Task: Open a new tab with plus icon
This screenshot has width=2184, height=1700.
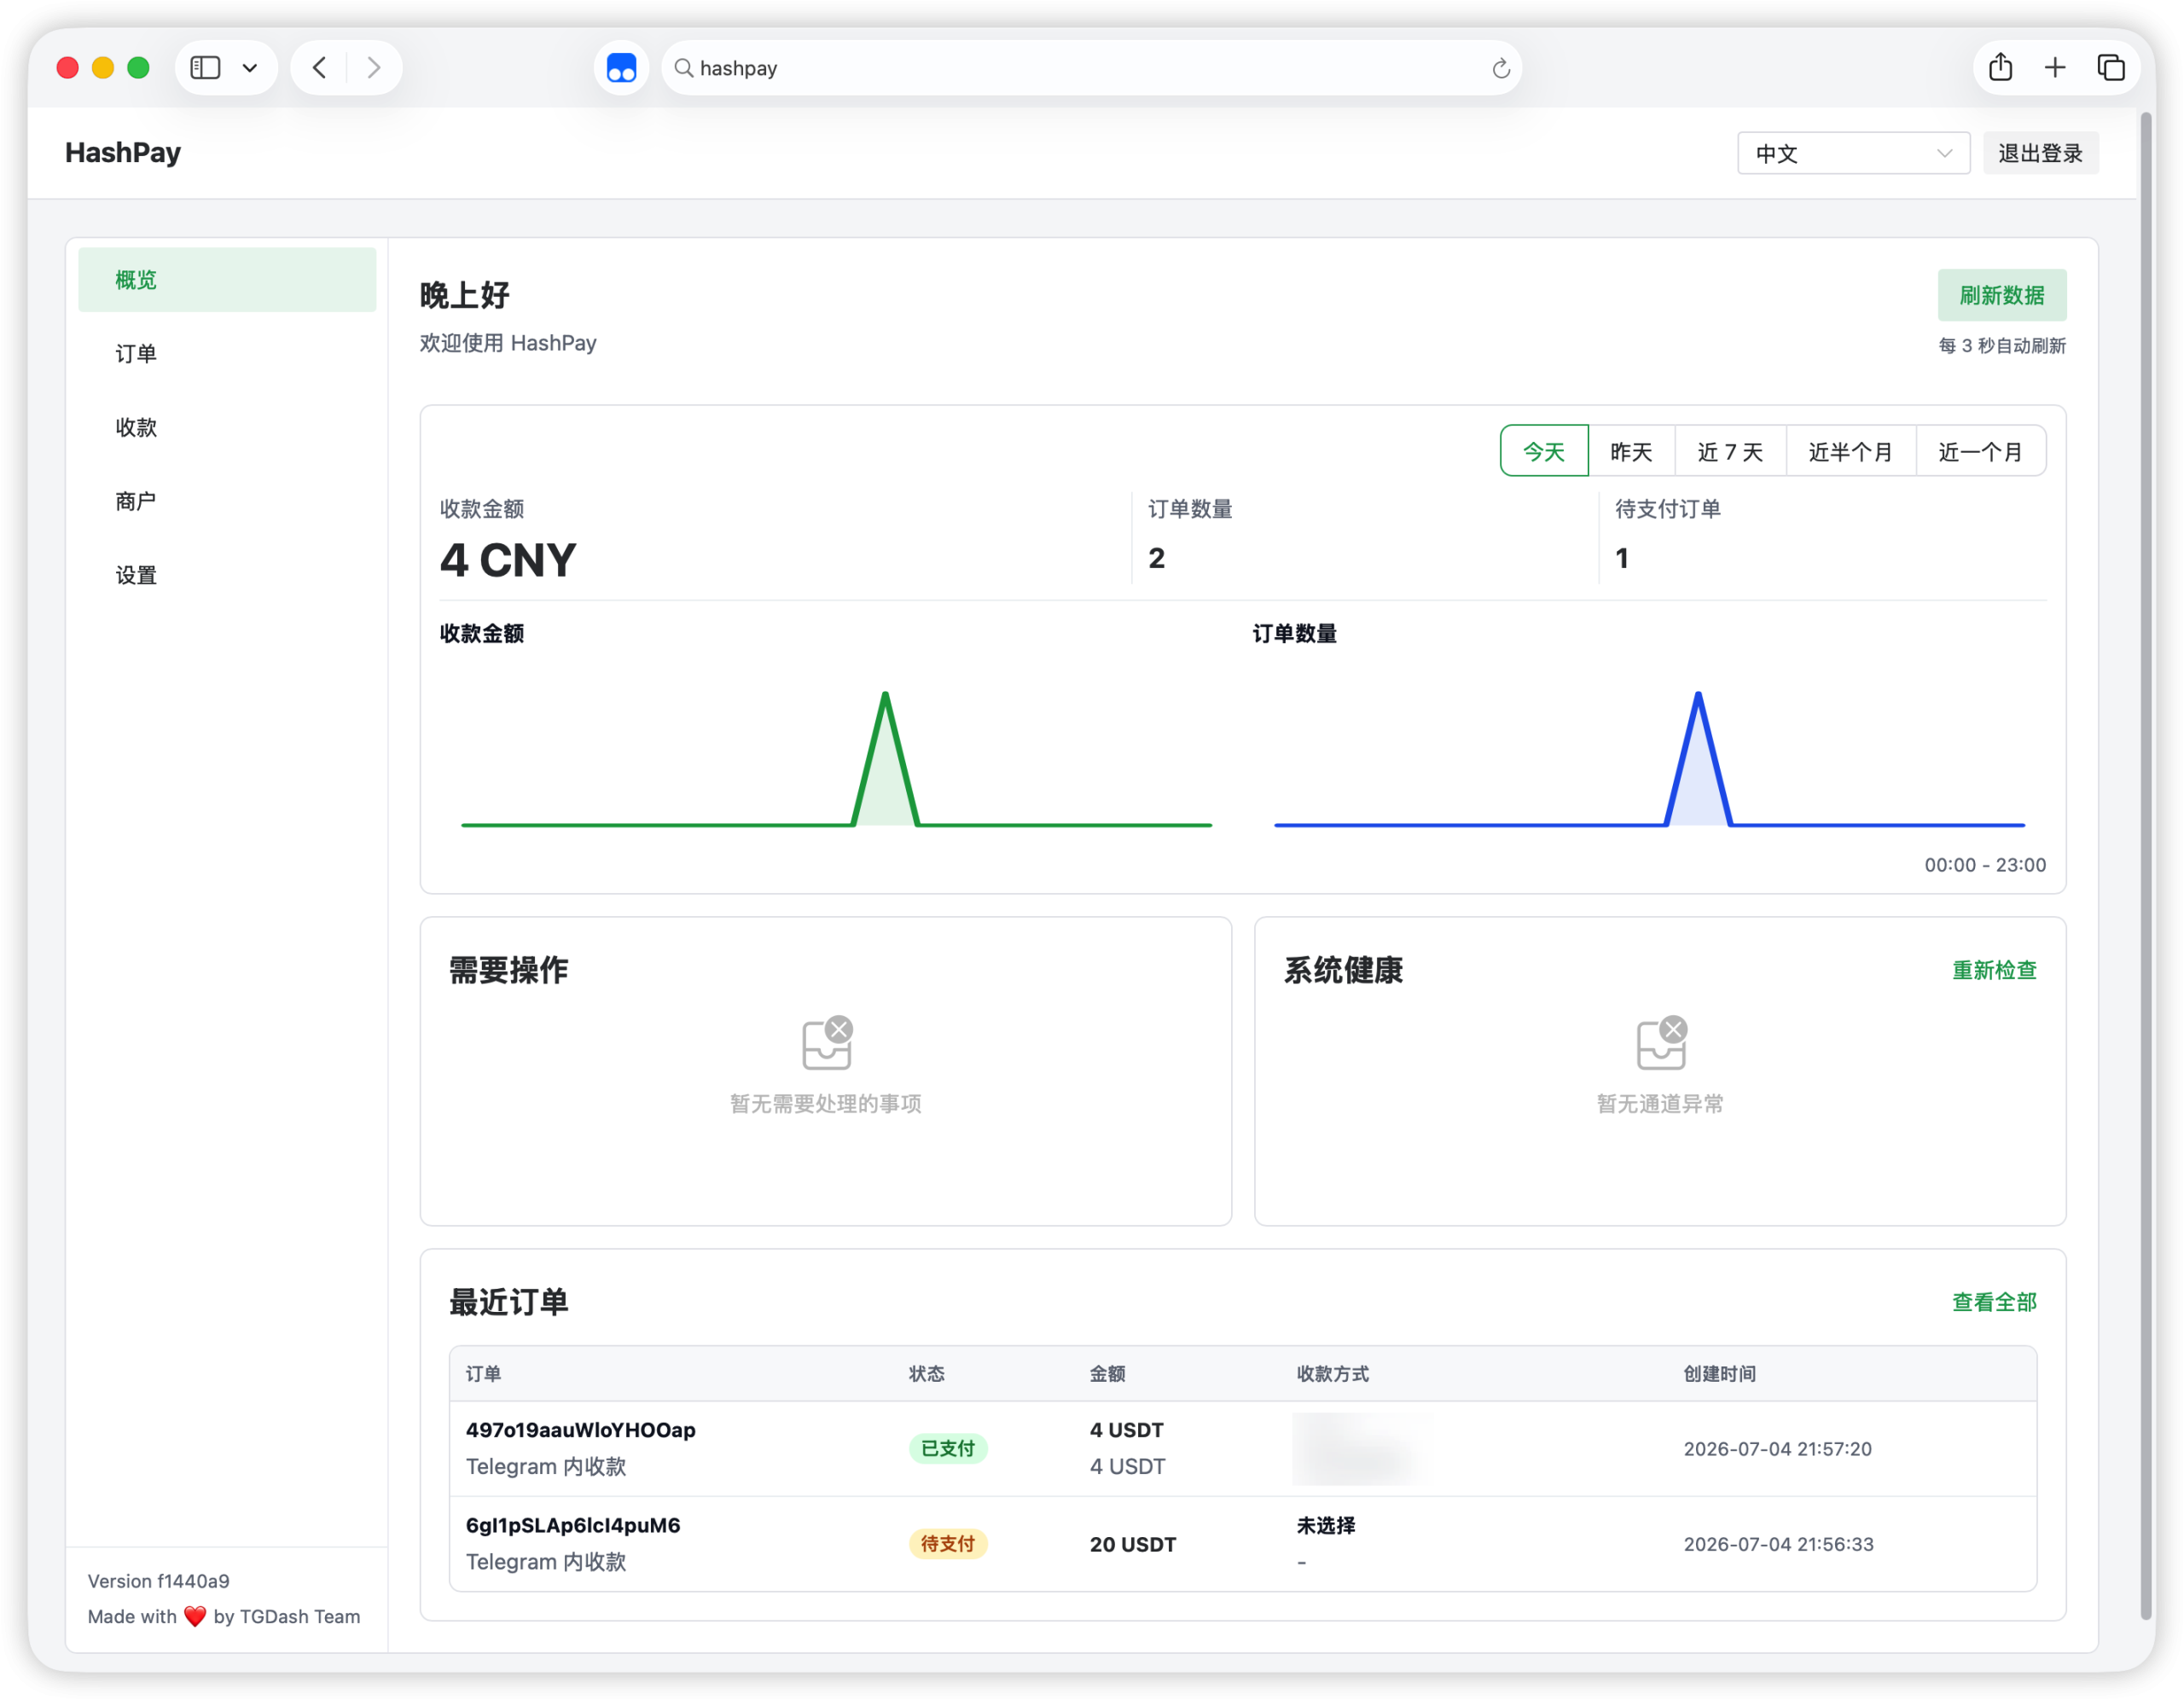Action: [x=2055, y=68]
